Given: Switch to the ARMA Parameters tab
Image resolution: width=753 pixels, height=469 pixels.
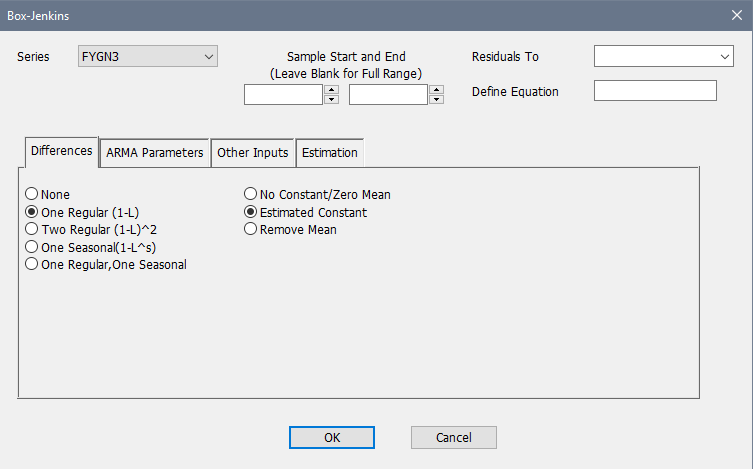Looking at the screenshot, I should pos(154,153).
